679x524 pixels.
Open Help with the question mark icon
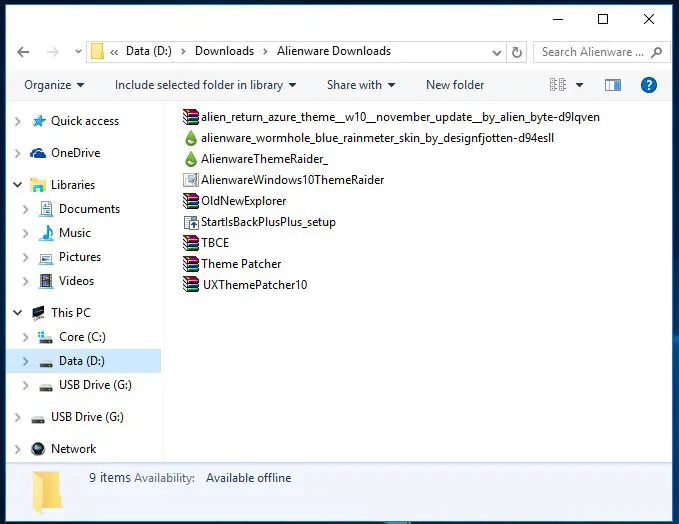click(x=648, y=85)
